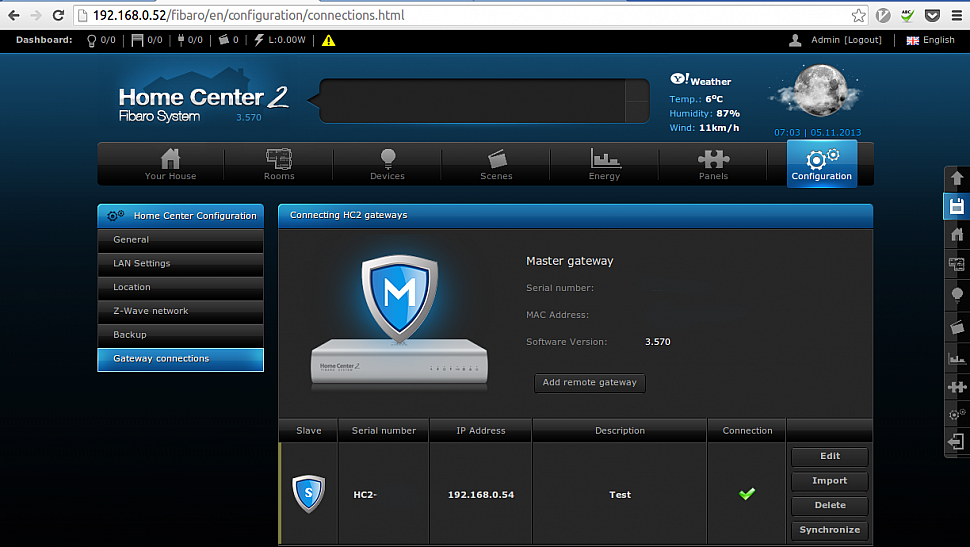This screenshot has height=547, width=970.
Task: Click the sidebar rooms floorplan icon
Action: [957, 265]
